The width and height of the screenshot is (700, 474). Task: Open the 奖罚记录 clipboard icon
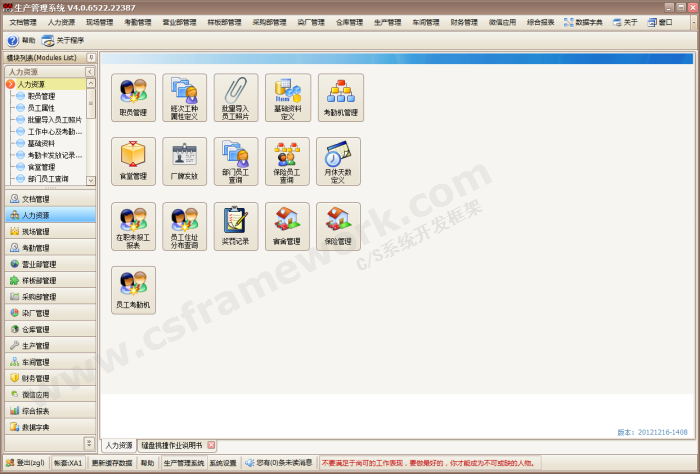pos(235,226)
